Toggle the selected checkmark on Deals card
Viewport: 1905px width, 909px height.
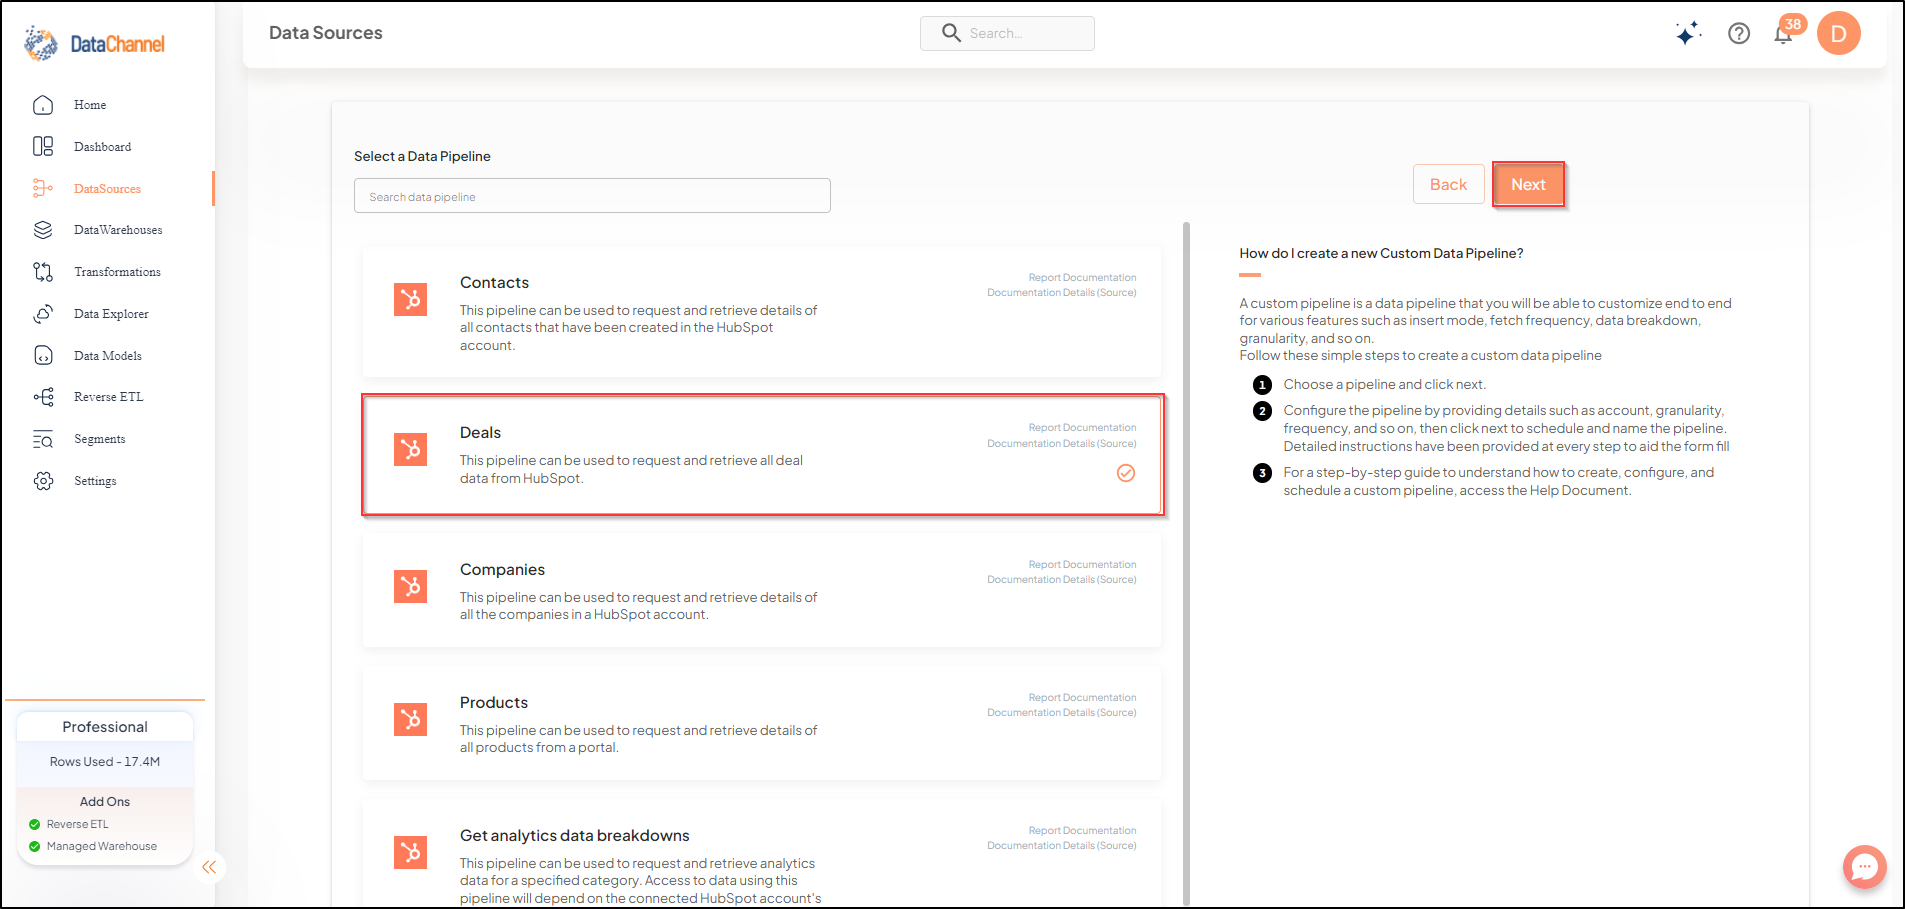click(x=1126, y=473)
